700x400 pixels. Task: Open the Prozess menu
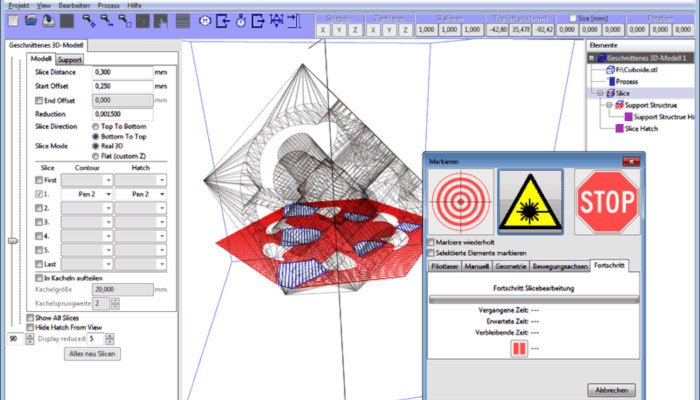tap(108, 5)
